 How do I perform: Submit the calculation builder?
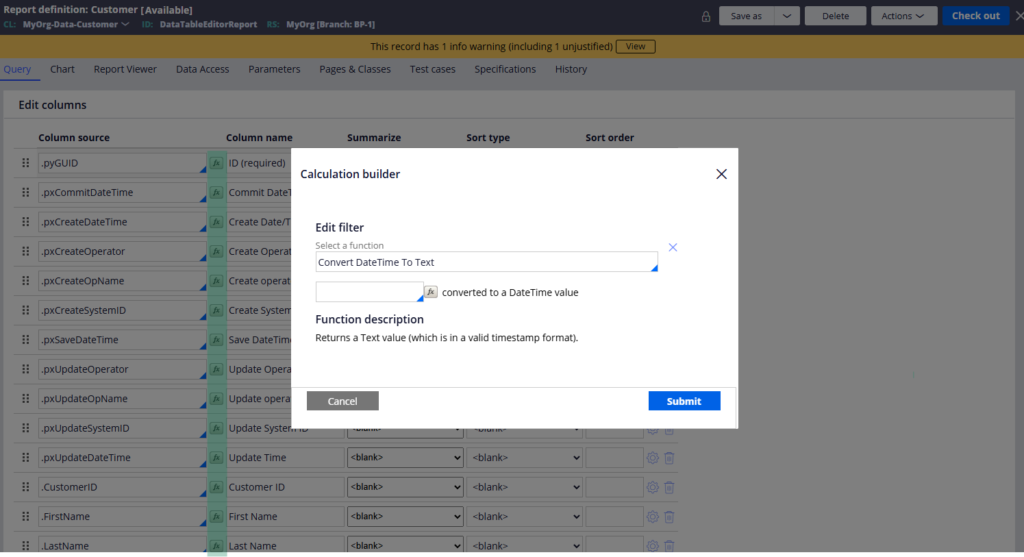(684, 401)
